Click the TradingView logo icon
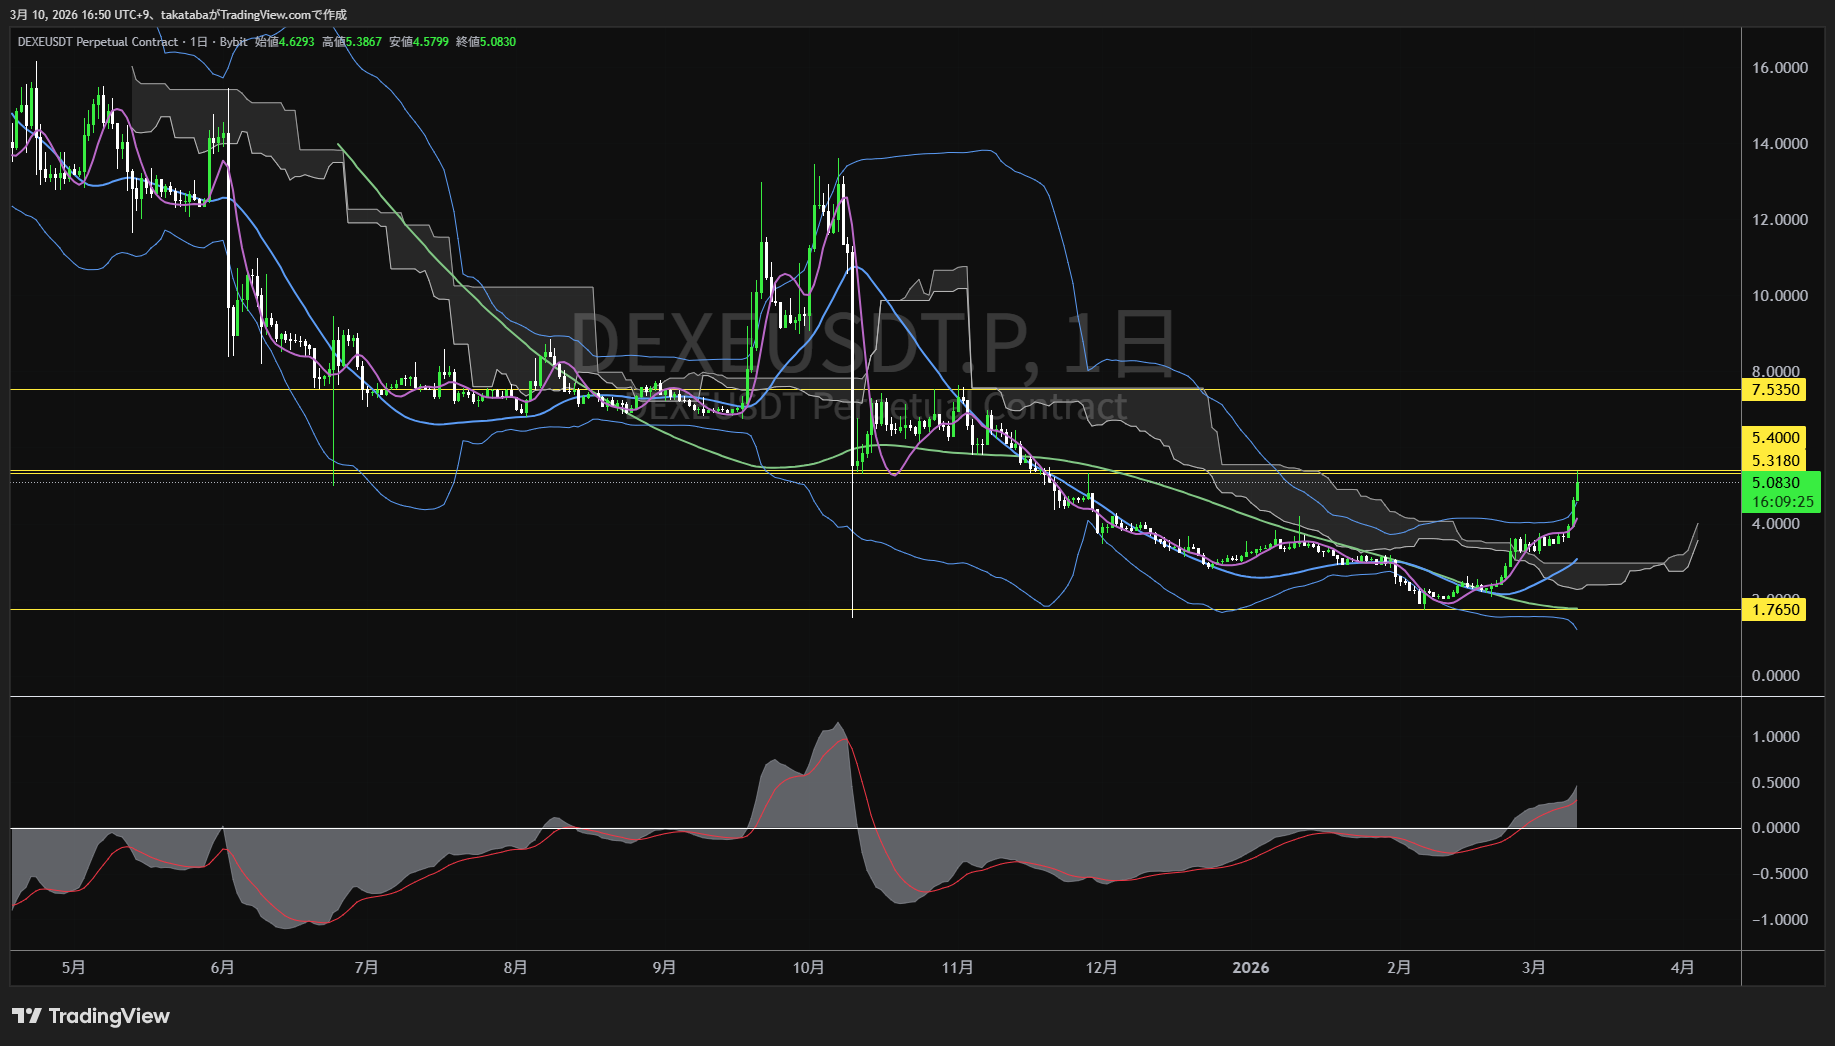The width and height of the screenshot is (1835, 1046). coord(27,1016)
